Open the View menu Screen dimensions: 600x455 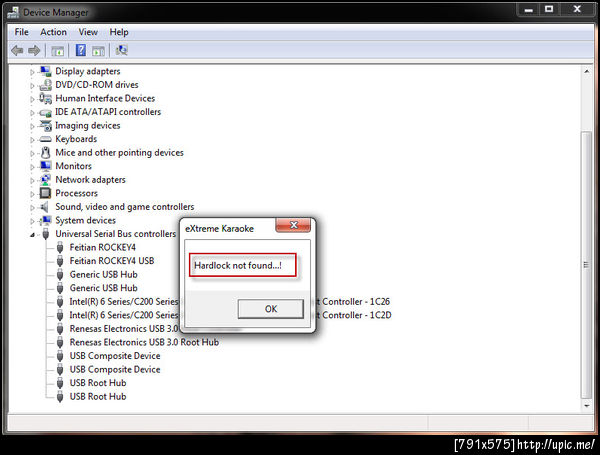(x=88, y=32)
